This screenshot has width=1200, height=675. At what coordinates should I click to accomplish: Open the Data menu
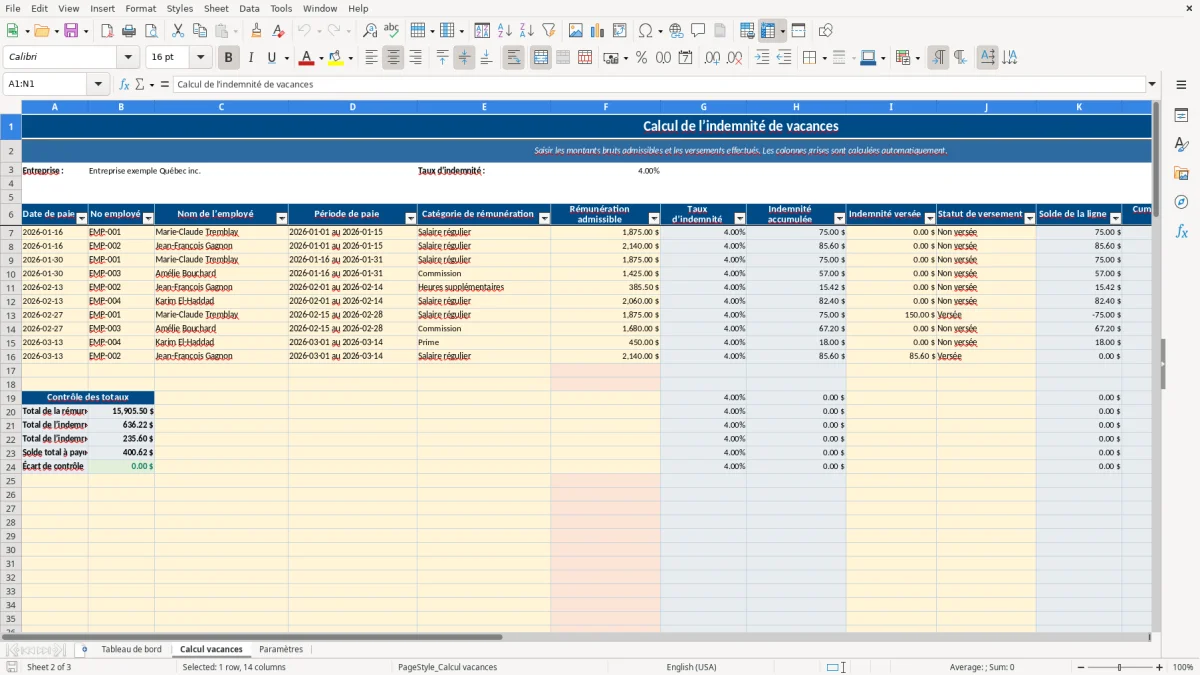pos(249,8)
